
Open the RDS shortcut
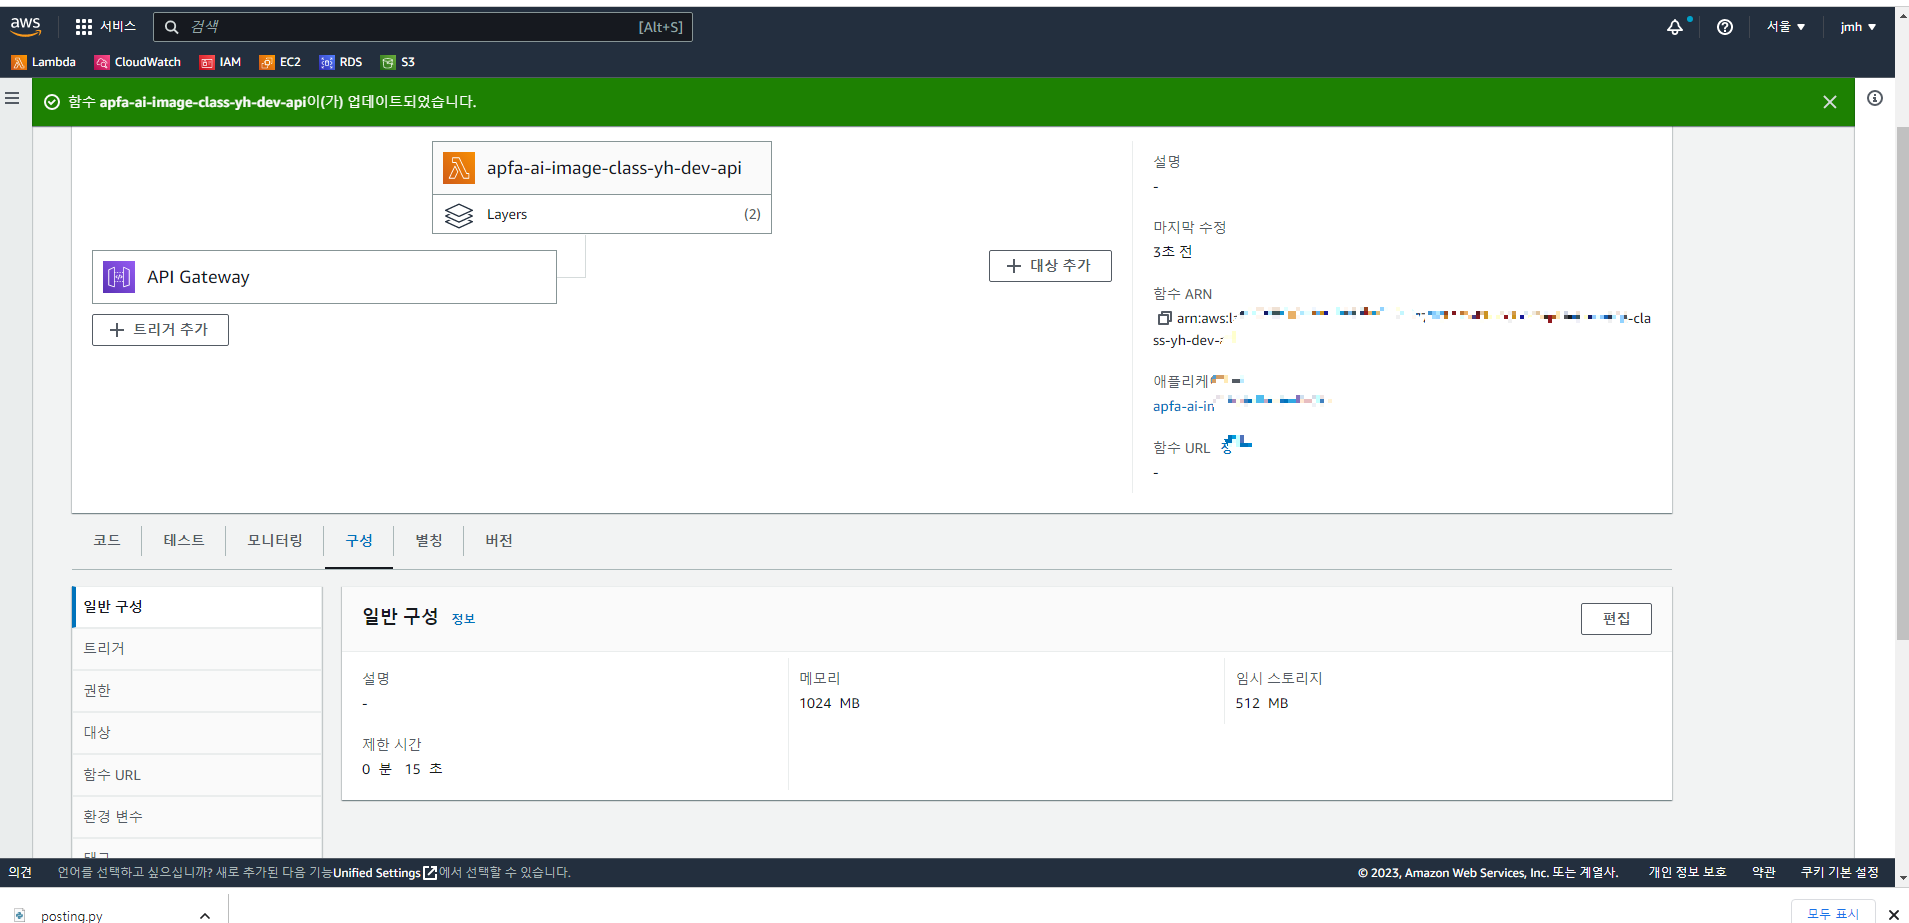click(341, 62)
